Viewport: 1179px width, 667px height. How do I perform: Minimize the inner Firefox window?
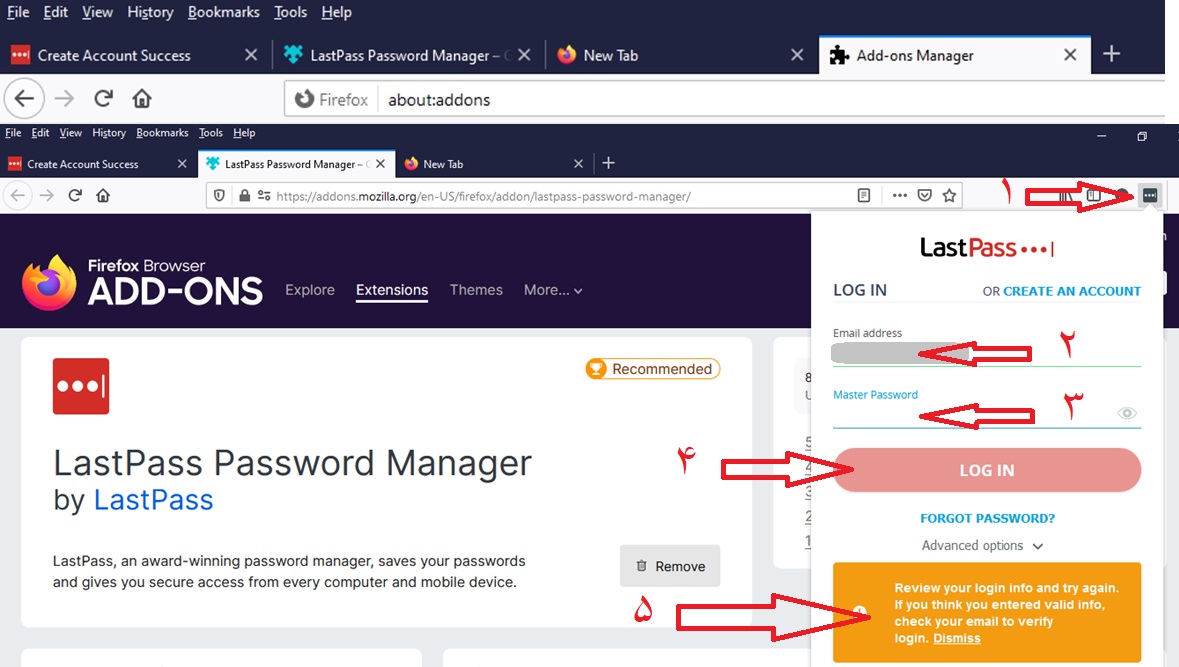pos(1102,136)
